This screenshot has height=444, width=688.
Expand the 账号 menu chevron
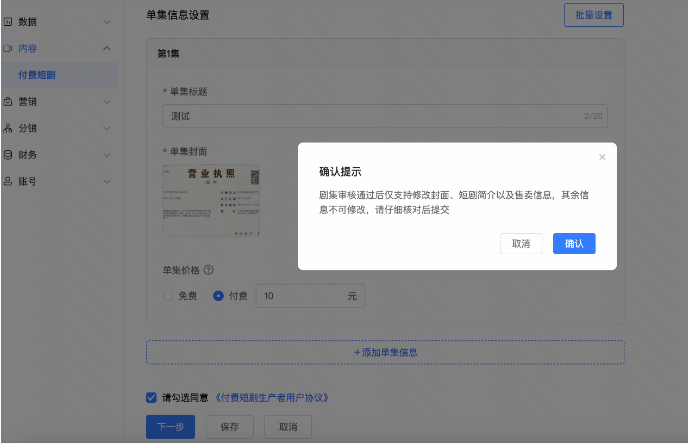coord(107,181)
